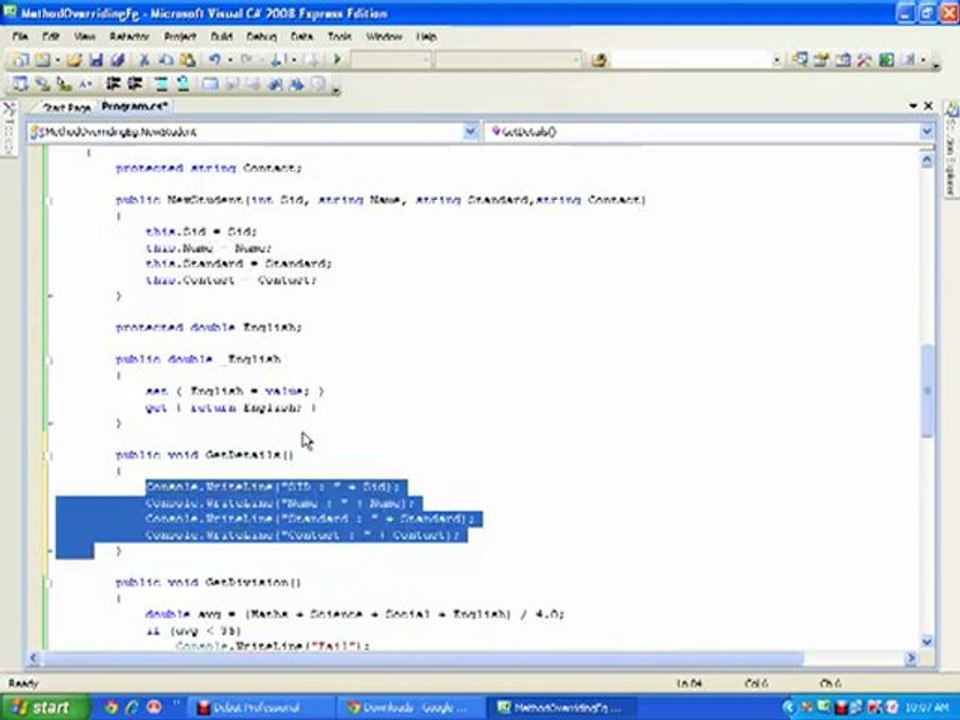The image size is (960, 720).
Task: Click the horizontal scrollbar thumb of the editor
Action: pos(422,658)
